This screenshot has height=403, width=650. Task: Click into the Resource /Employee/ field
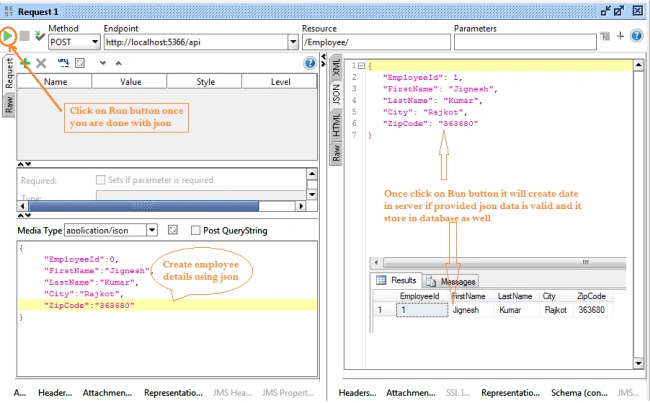pos(376,42)
